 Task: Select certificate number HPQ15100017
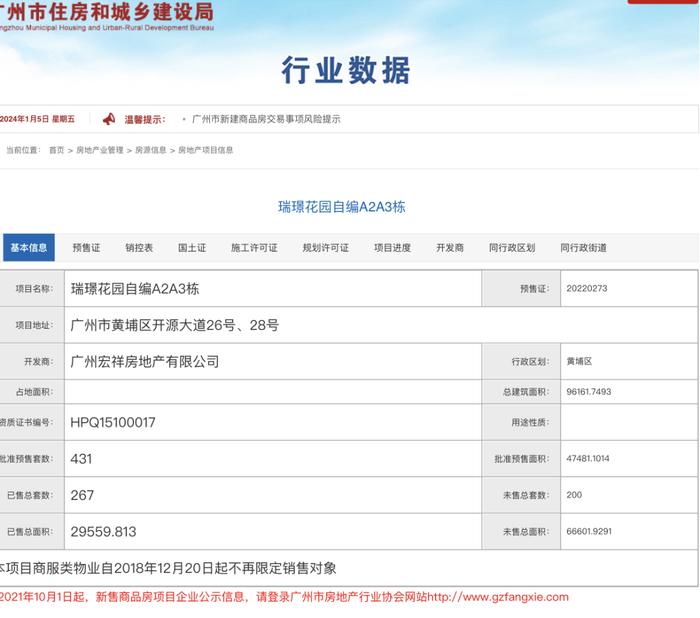pyautogui.click(x=113, y=422)
